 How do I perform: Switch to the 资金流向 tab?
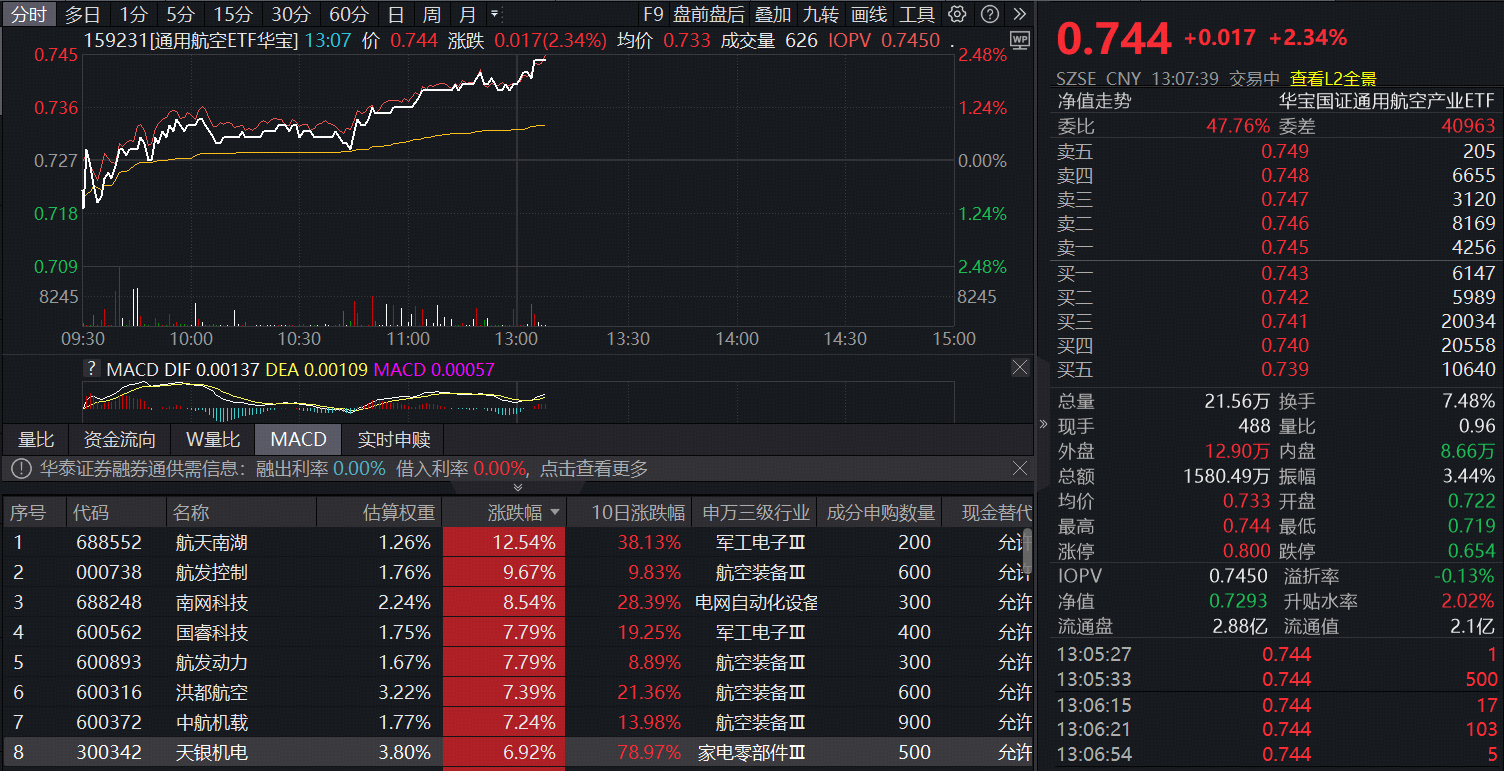[x=119, y=438]
